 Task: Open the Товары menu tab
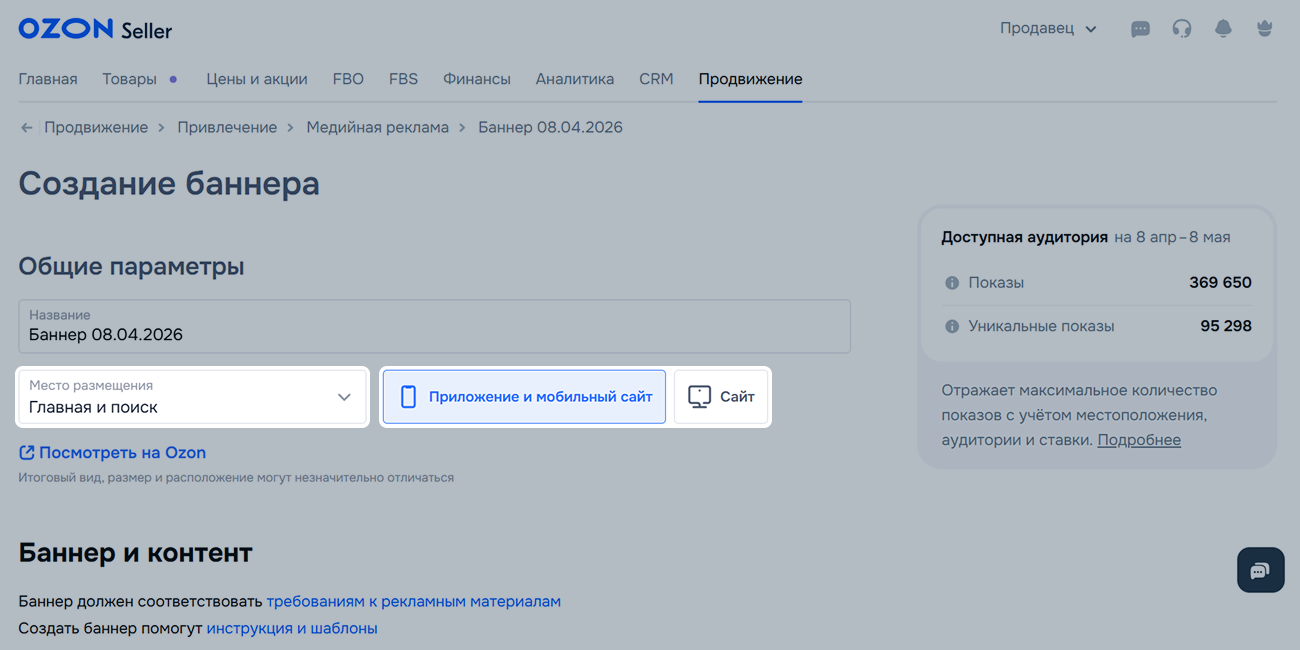point(129,79)
